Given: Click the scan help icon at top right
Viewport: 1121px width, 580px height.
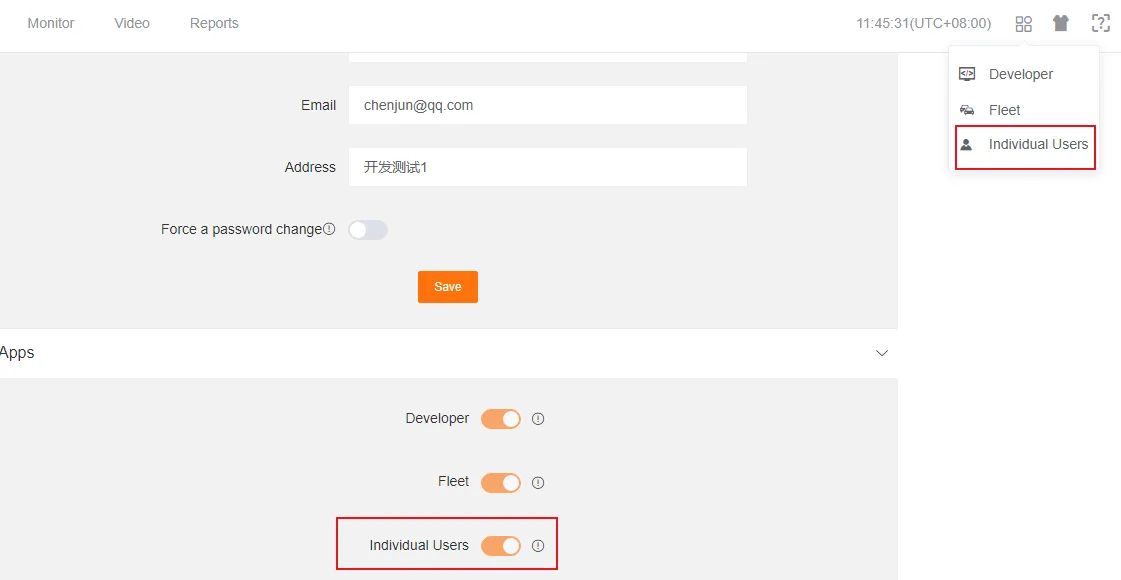Looking at the screenshot, I should (1101, 23).
